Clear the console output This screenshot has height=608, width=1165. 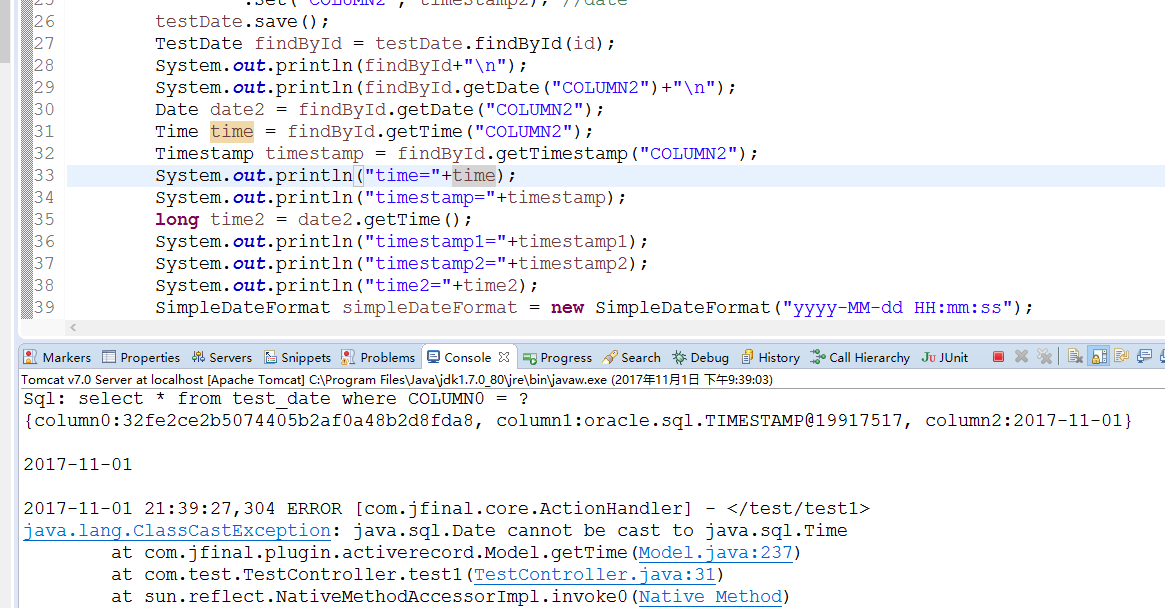point(1075,357)
